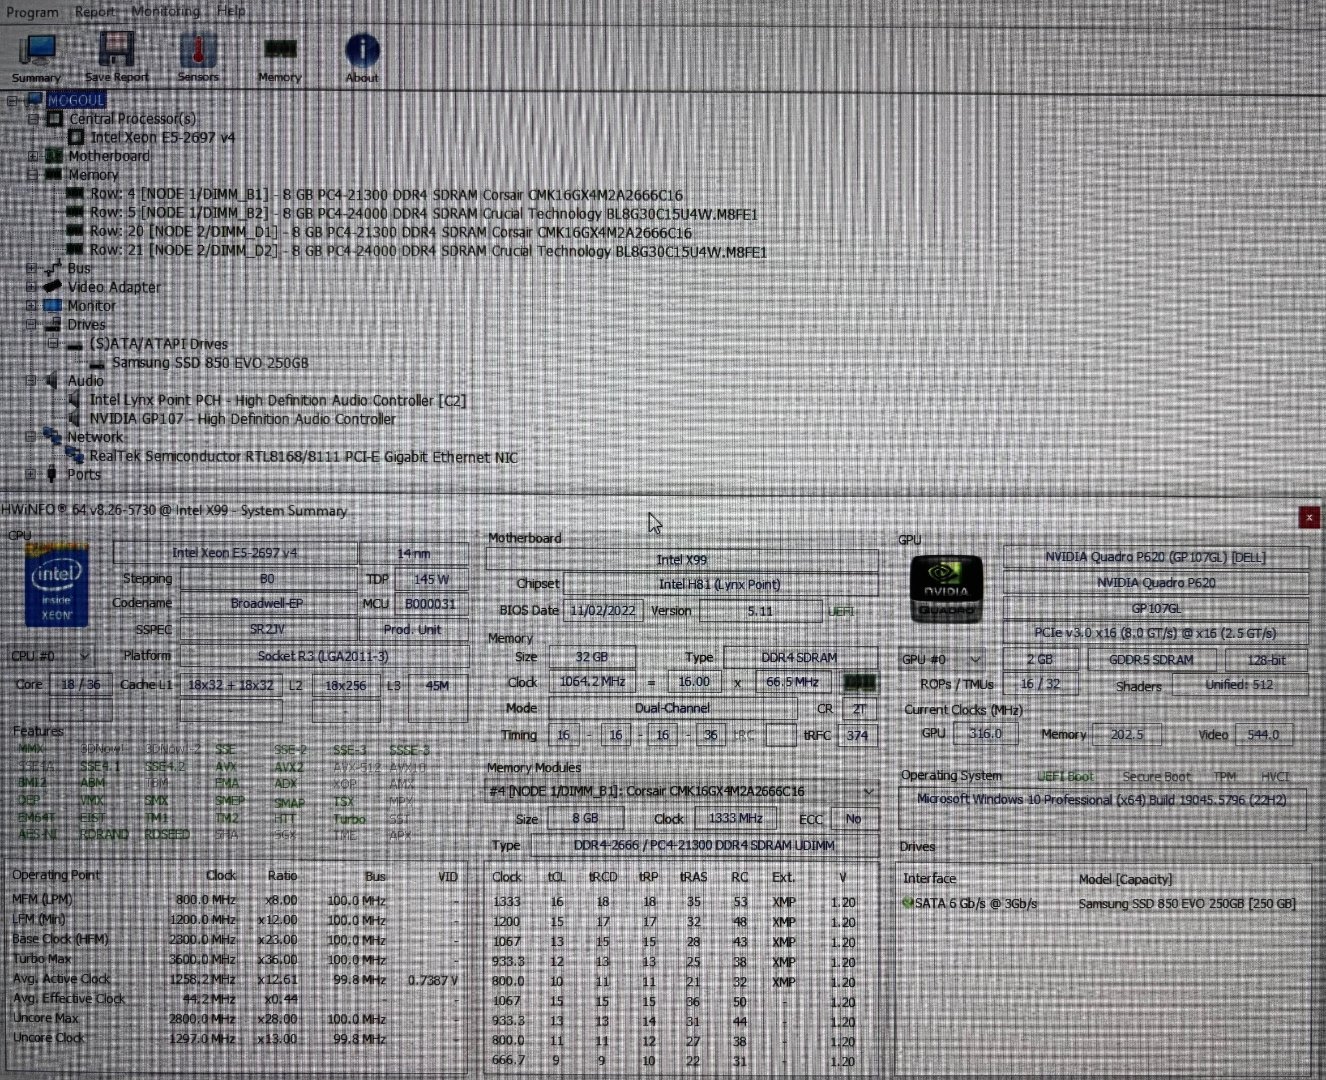Click the Ports icon in tree
The height and width of the screenshot is (1080, 1326).
(52, 475)
